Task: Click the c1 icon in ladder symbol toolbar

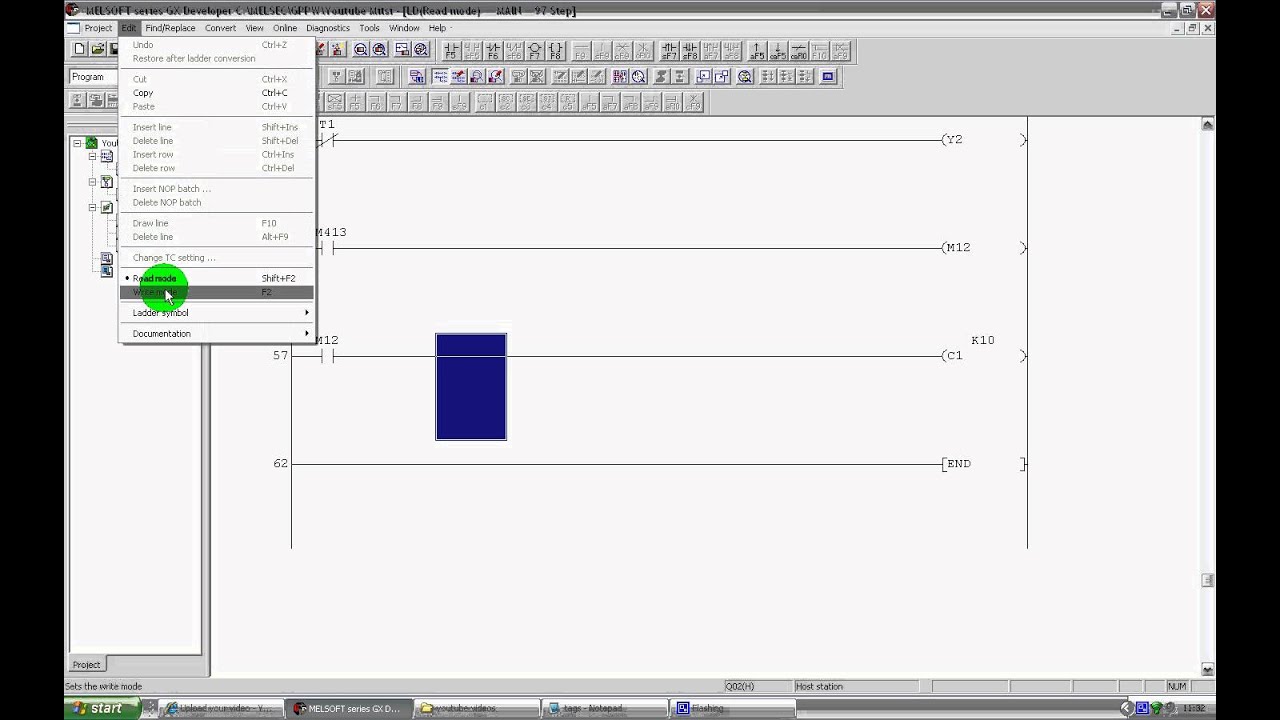Action: (x=483, y=102)
